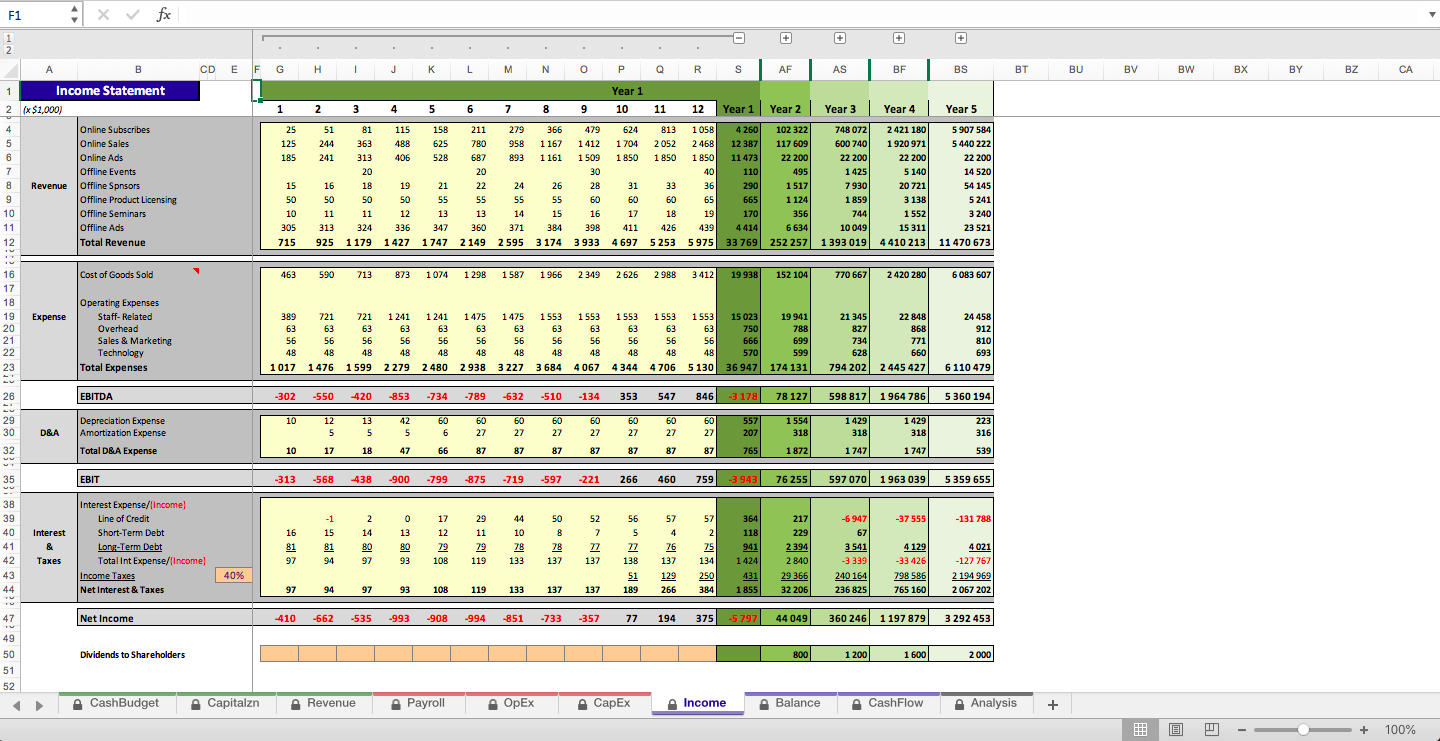The width and height of the screenshot is (1440, 741).
Task: Click the 40% income tax rate cell
Action: click(x=233, y=575)
